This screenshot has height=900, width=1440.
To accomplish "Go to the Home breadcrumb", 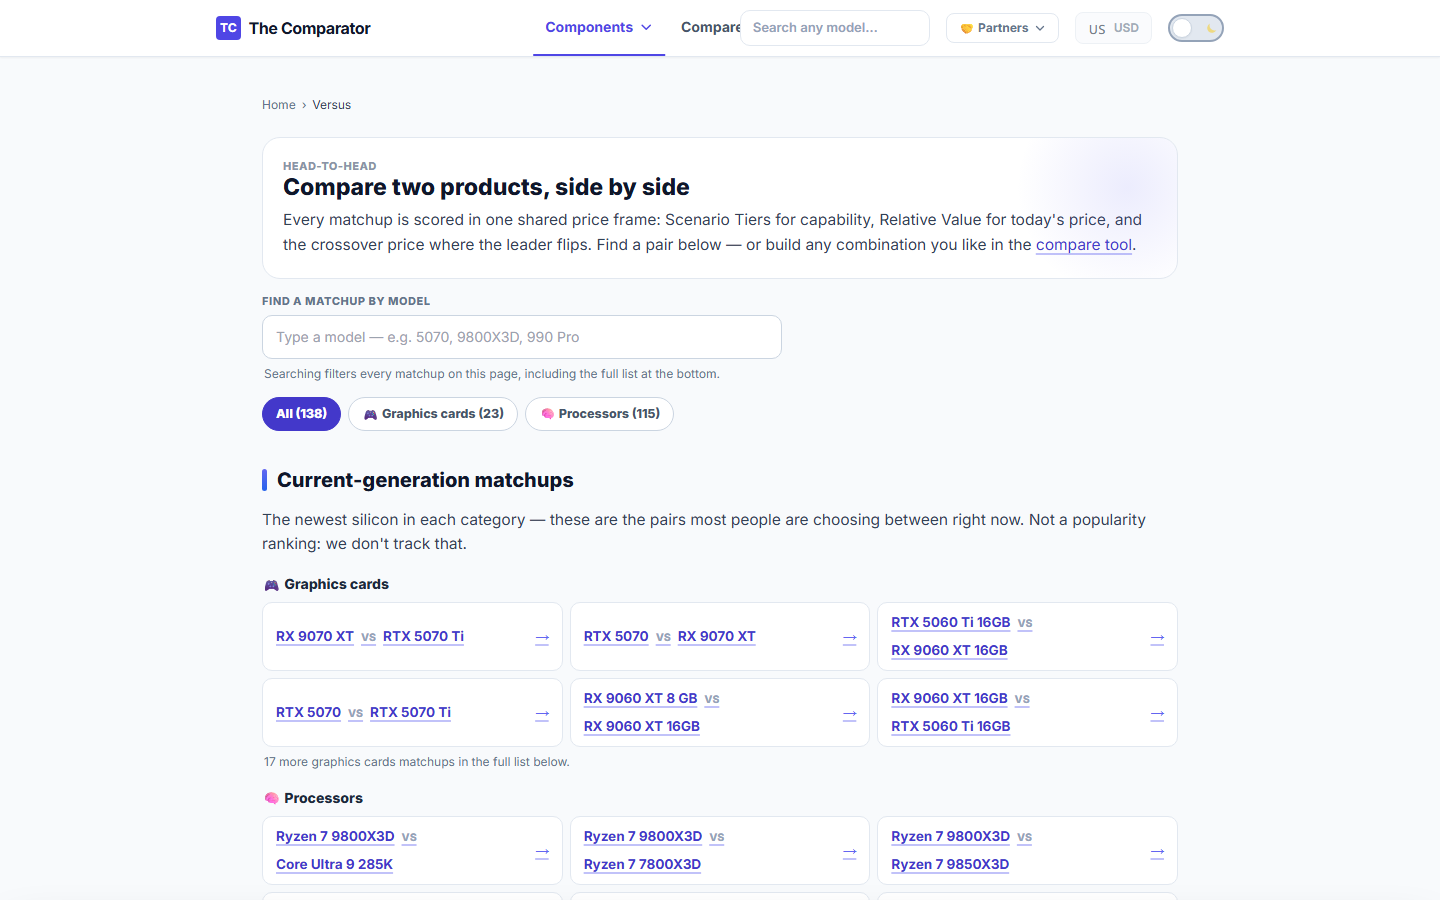I will (279, 105).
